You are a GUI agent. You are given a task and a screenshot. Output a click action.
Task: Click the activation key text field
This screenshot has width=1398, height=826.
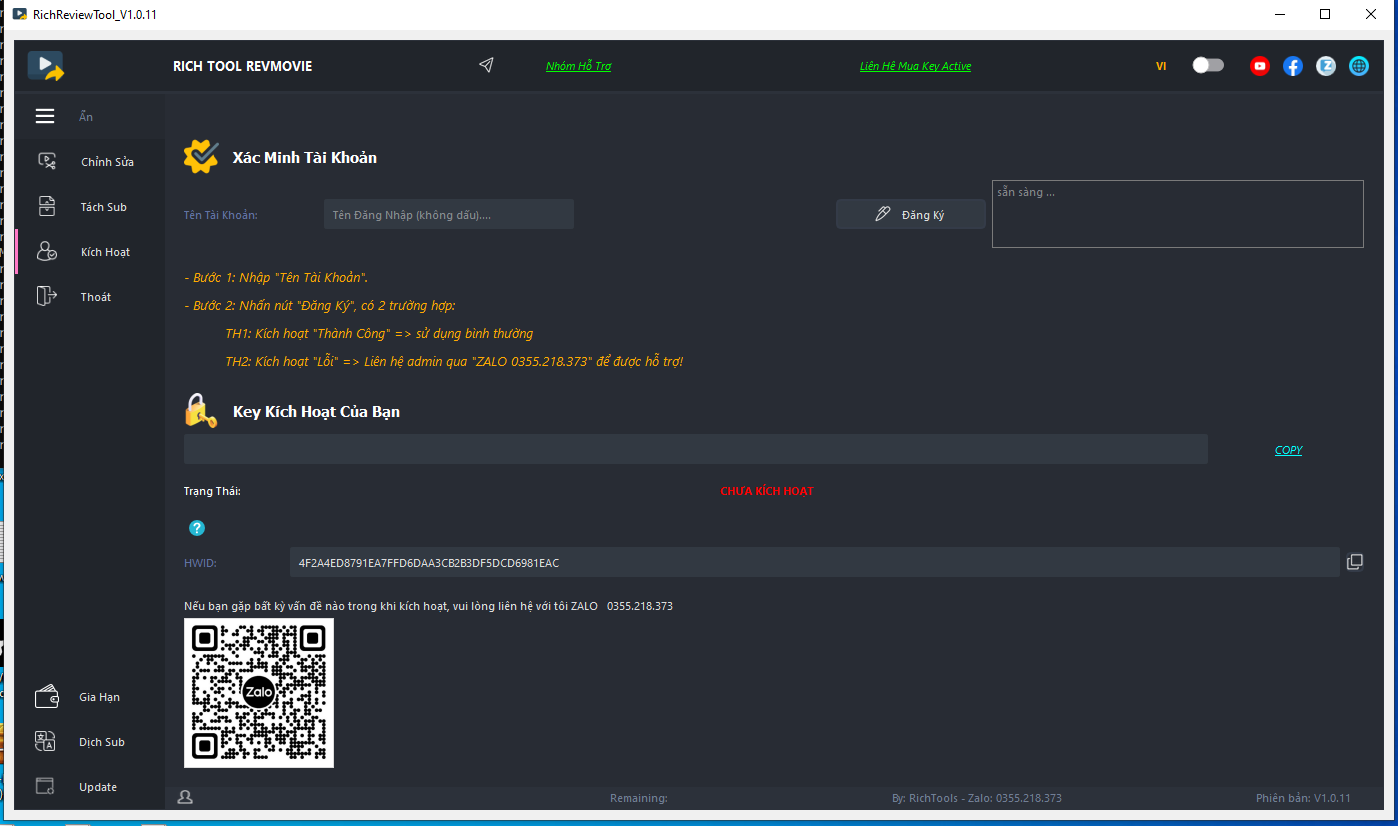(x=696, y=449)
